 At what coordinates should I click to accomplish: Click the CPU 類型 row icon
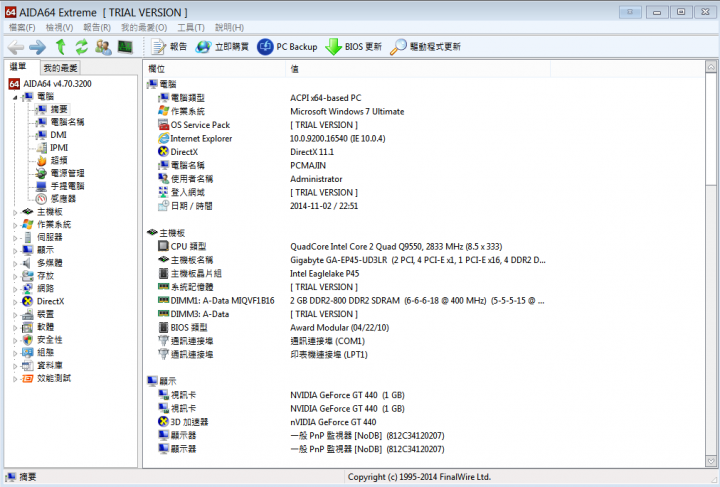click(x=163, y=246)
